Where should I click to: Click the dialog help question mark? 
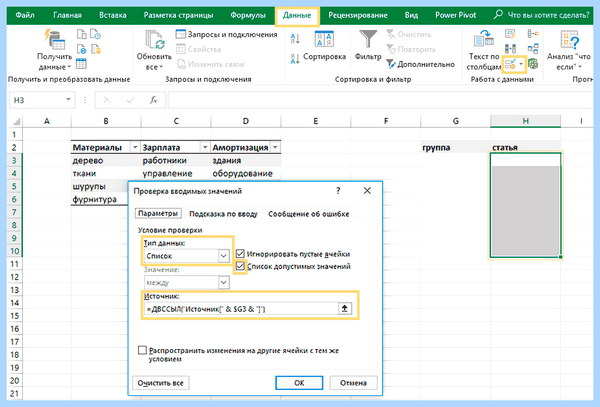click(338, 190)
